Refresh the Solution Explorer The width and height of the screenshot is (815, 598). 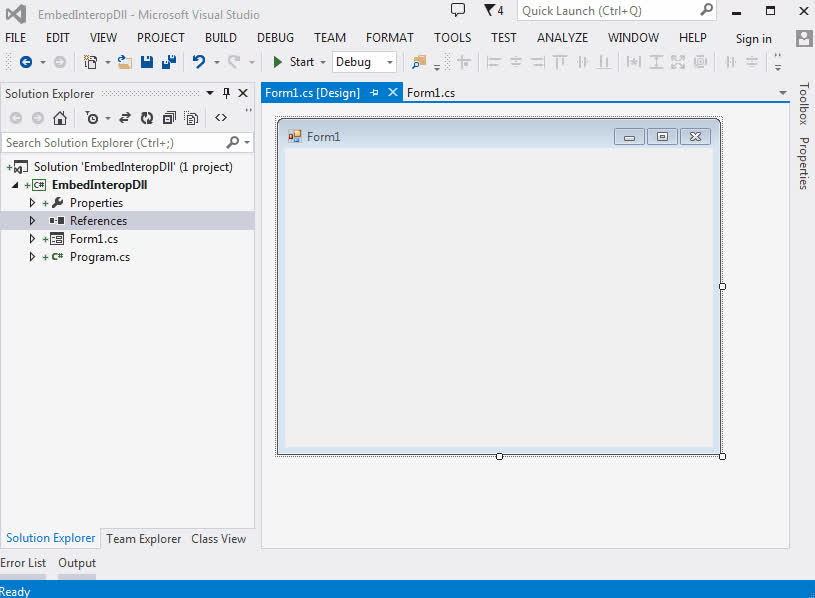point(147,117)
